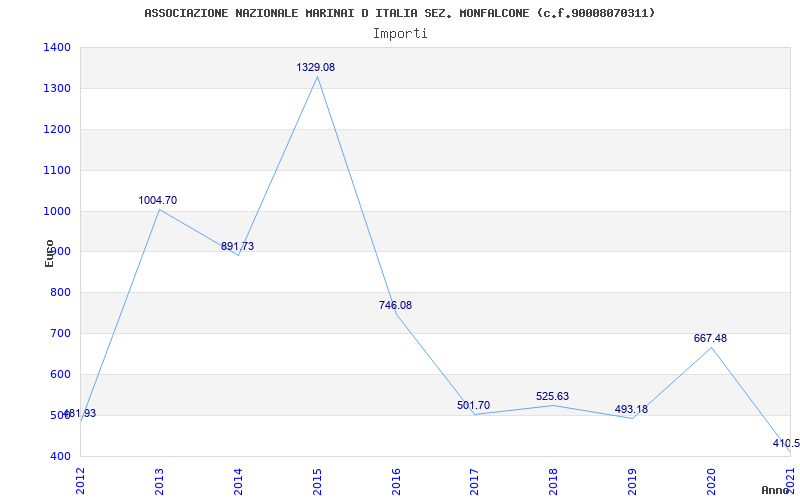
Task: Click the 493.18 data label
Action: pyautogui.click(x=631, y=409)
